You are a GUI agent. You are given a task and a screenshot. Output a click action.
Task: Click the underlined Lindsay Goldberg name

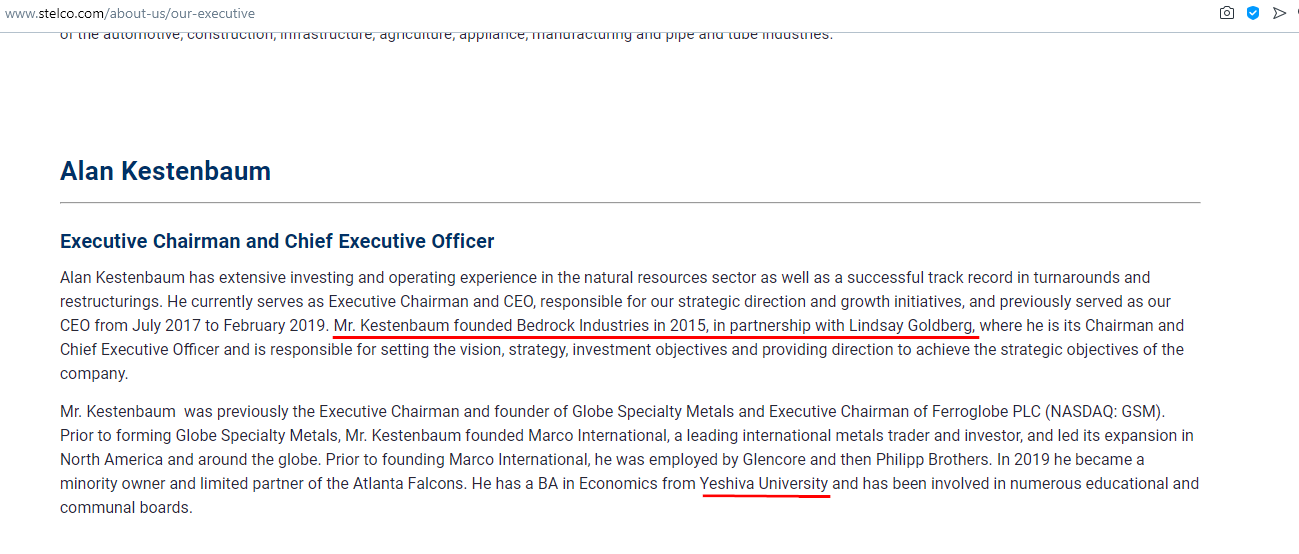click(x=911, y=325)
